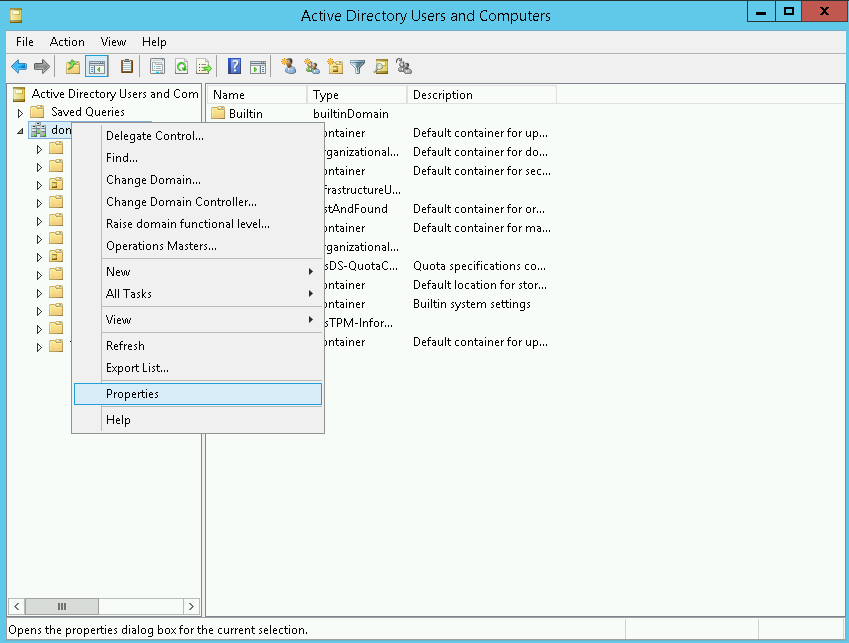Select Properties from the context menu
Viewport: 849px width, 643px height.
(198, 394)
